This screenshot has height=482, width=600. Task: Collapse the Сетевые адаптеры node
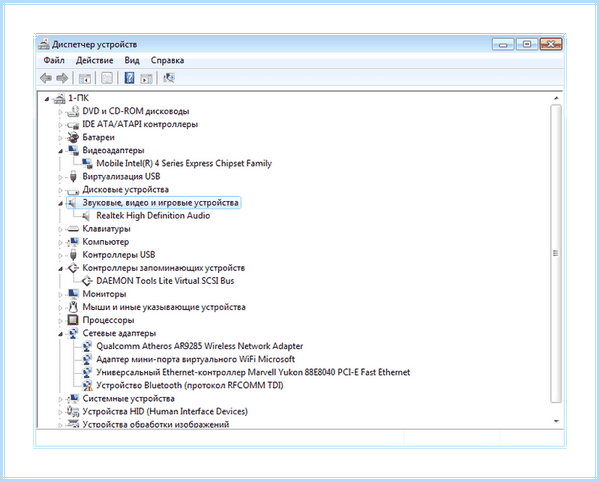coord(60,334)
